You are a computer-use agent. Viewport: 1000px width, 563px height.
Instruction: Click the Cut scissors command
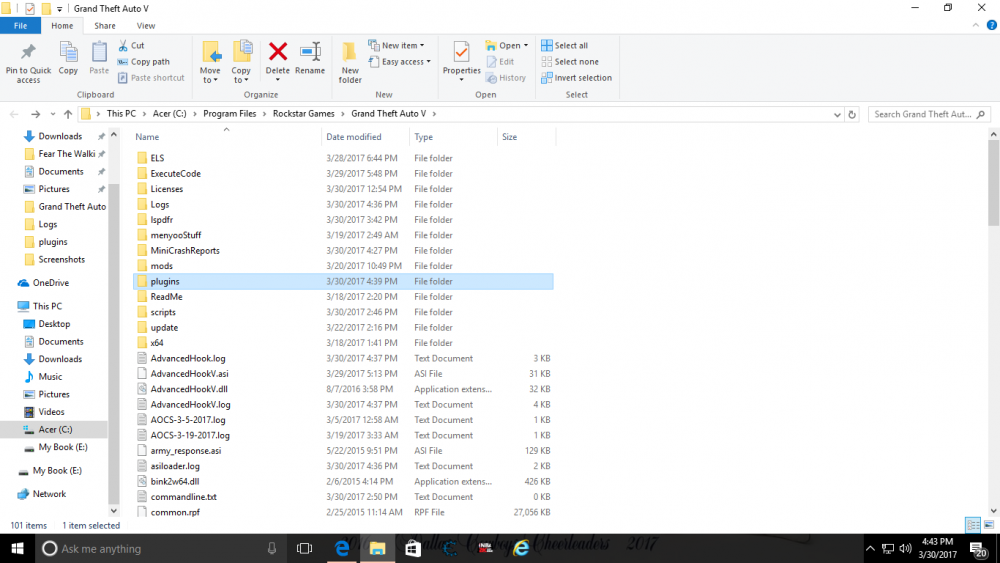click(131, 45)
